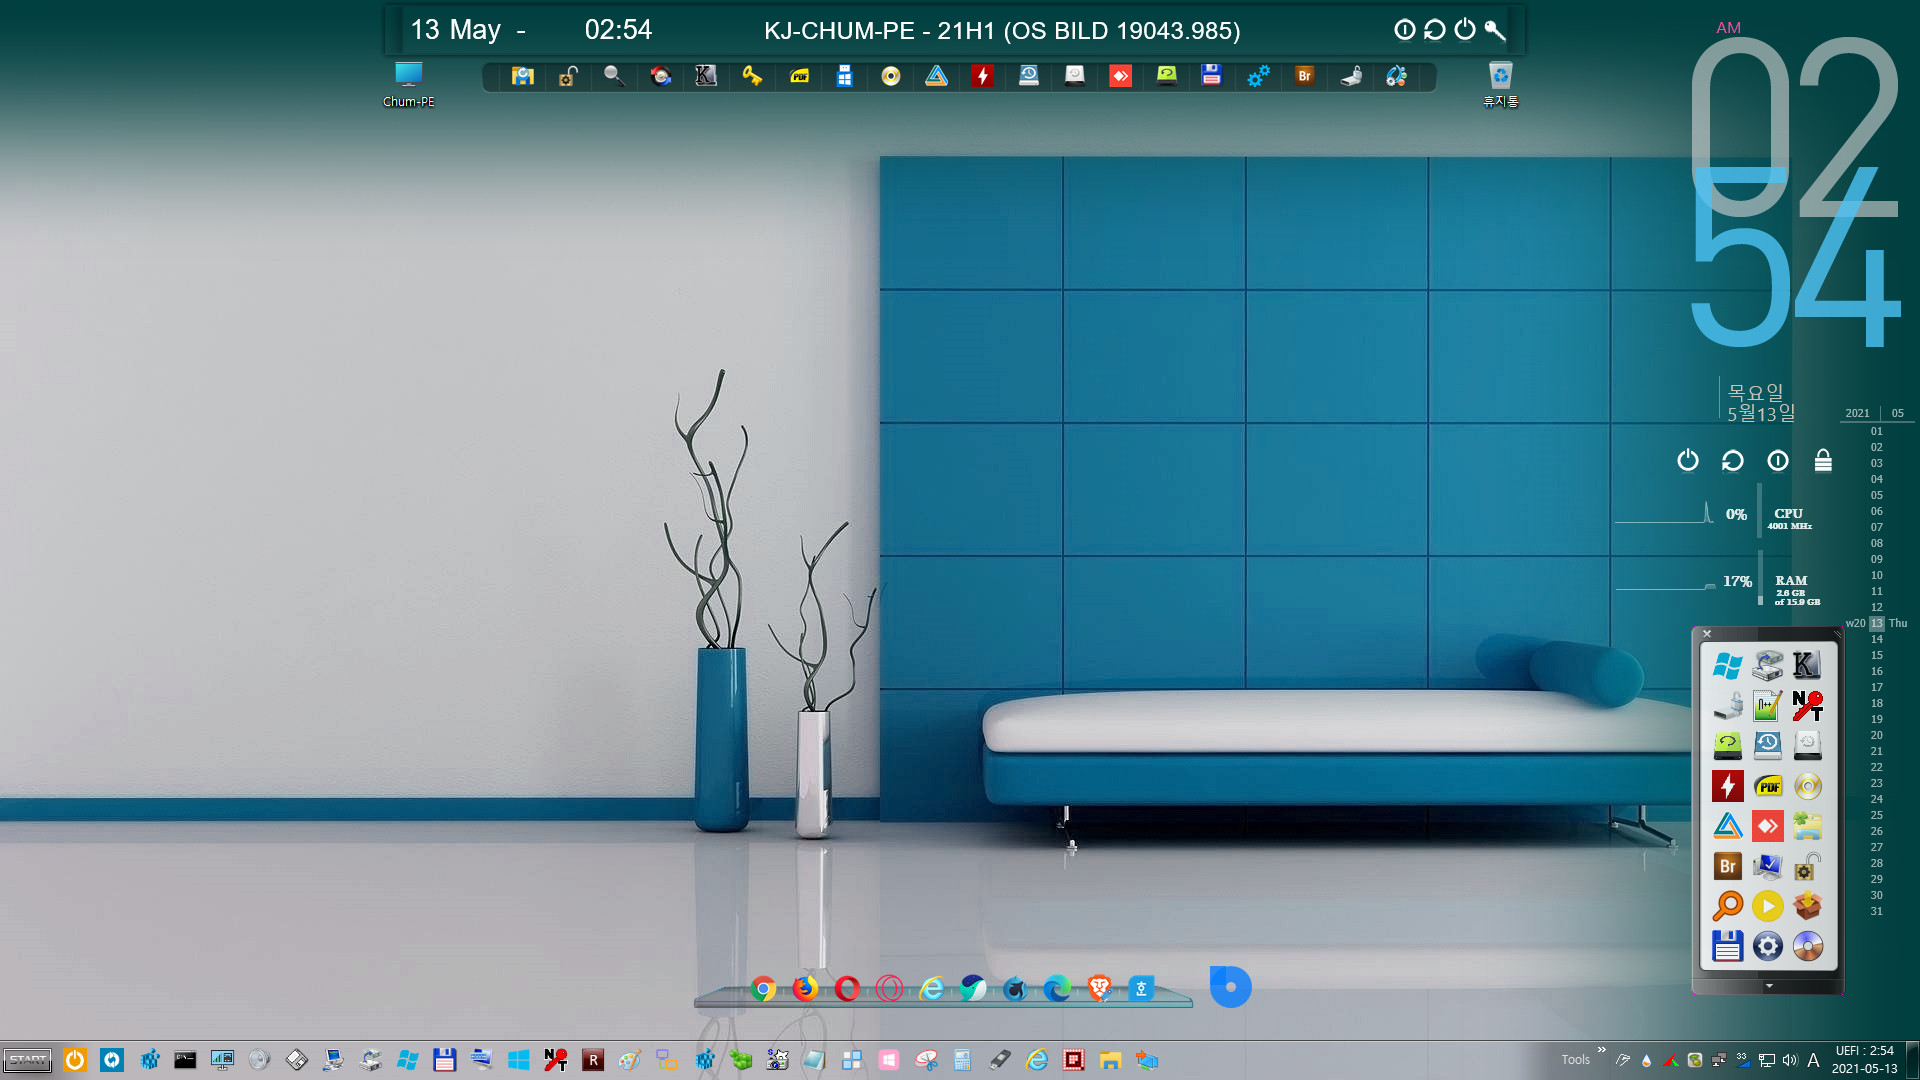Open the command prompt icon on the taskbar
Screen dimensions: 1920x1080
click(185, 1060)
